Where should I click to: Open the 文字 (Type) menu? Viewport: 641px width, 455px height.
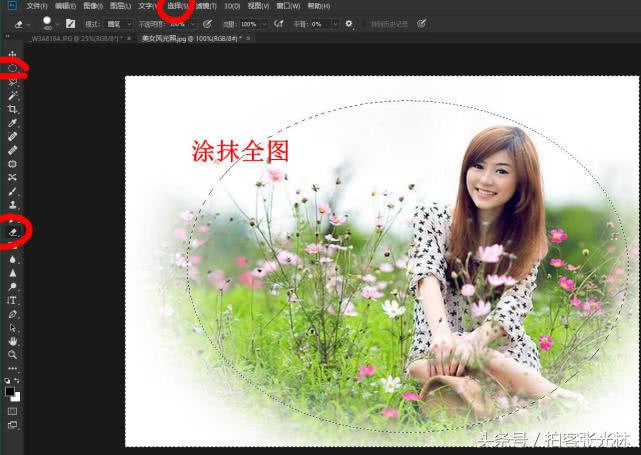click(148, 6)
